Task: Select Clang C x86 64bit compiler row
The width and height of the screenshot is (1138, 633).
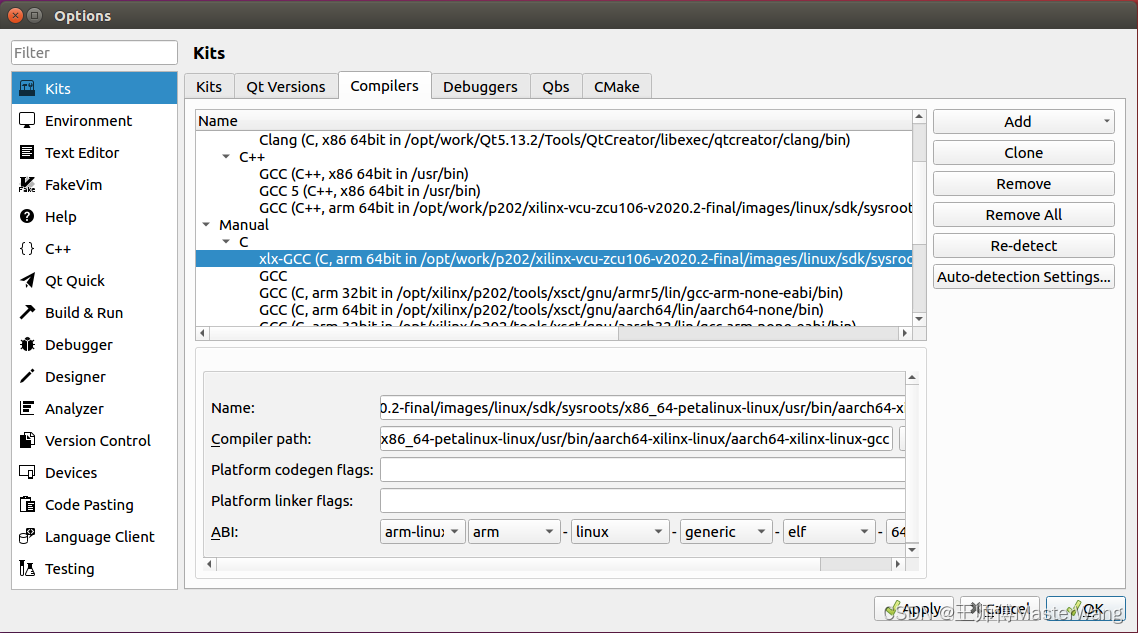Action: pyautogui.click(x=554, y=139)
